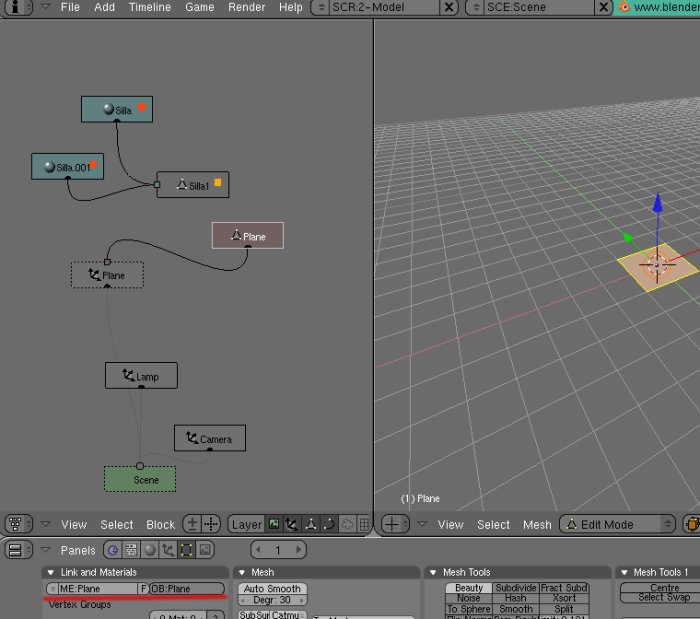The height and width of the screenshot is (619, 700).
Task: Collapse the Mesh Tools panel
Action: (433, 572)
